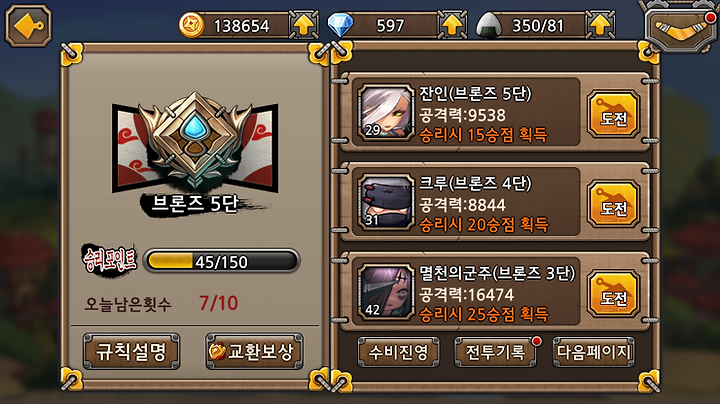Tap the gold coin icon
This screenshot has height=404, width=720.
(191, 25)
